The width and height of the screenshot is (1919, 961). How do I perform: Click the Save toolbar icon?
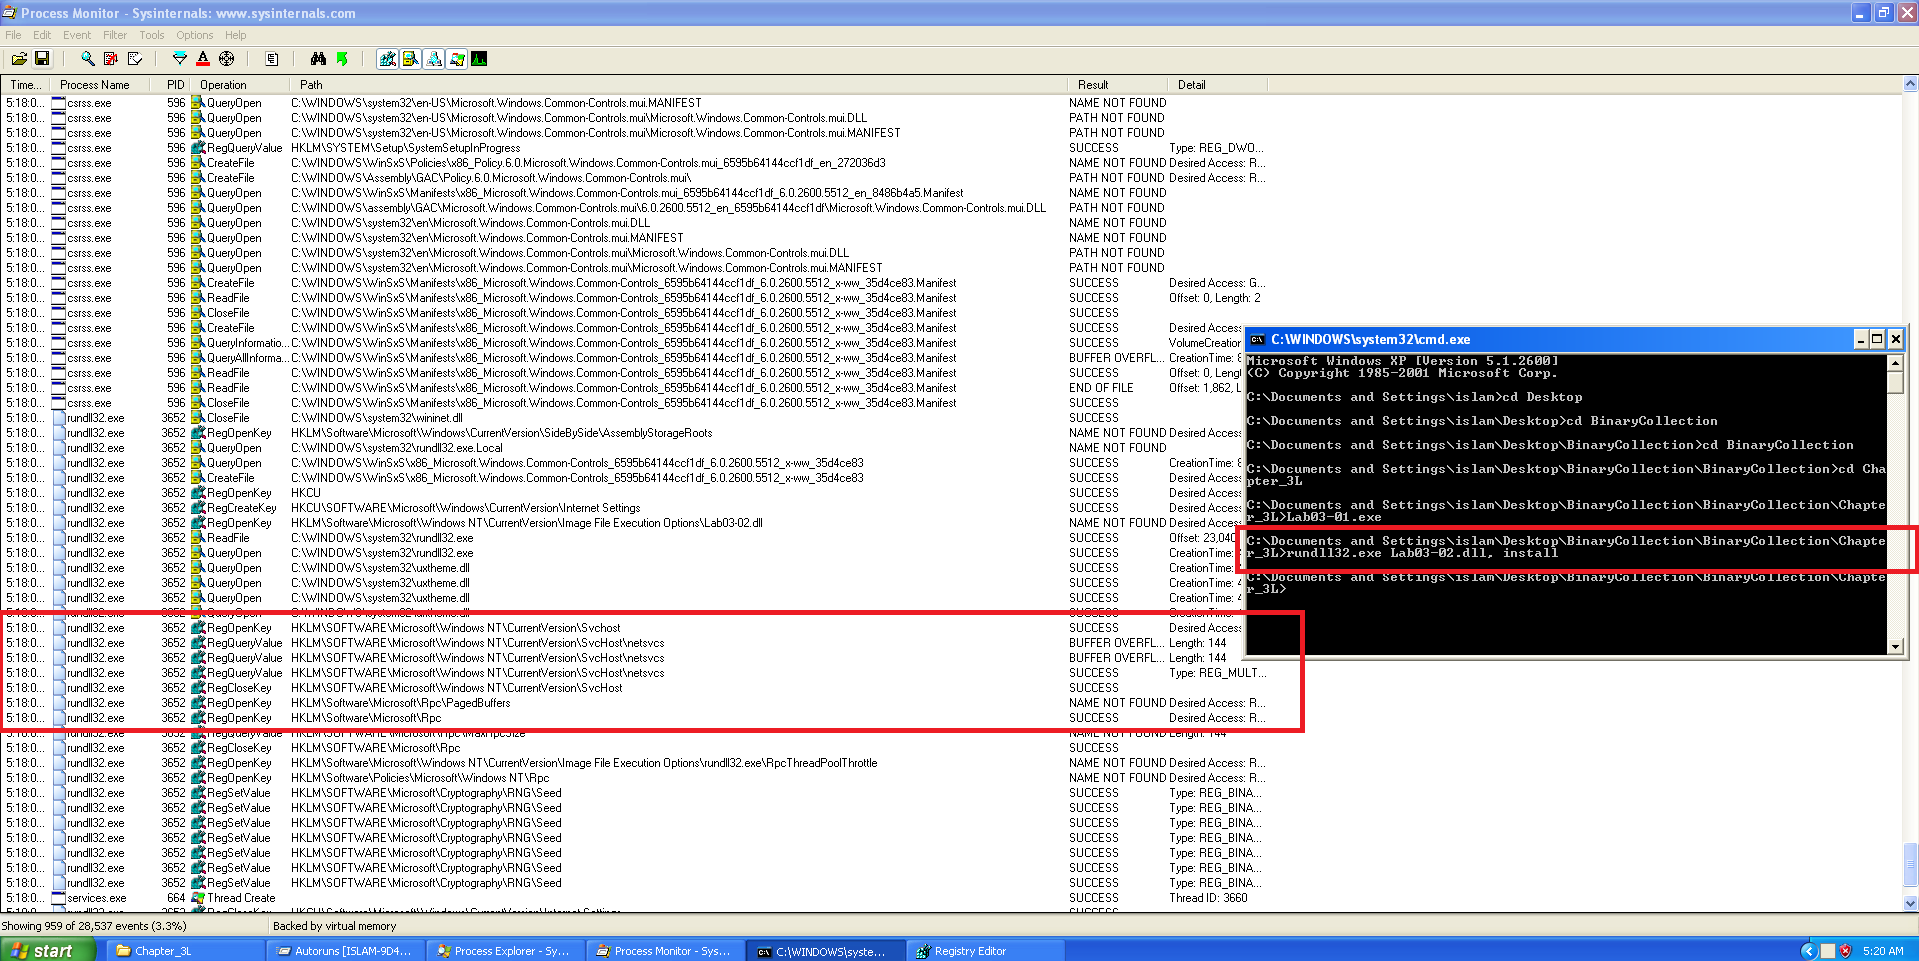(x=42, y=59)
